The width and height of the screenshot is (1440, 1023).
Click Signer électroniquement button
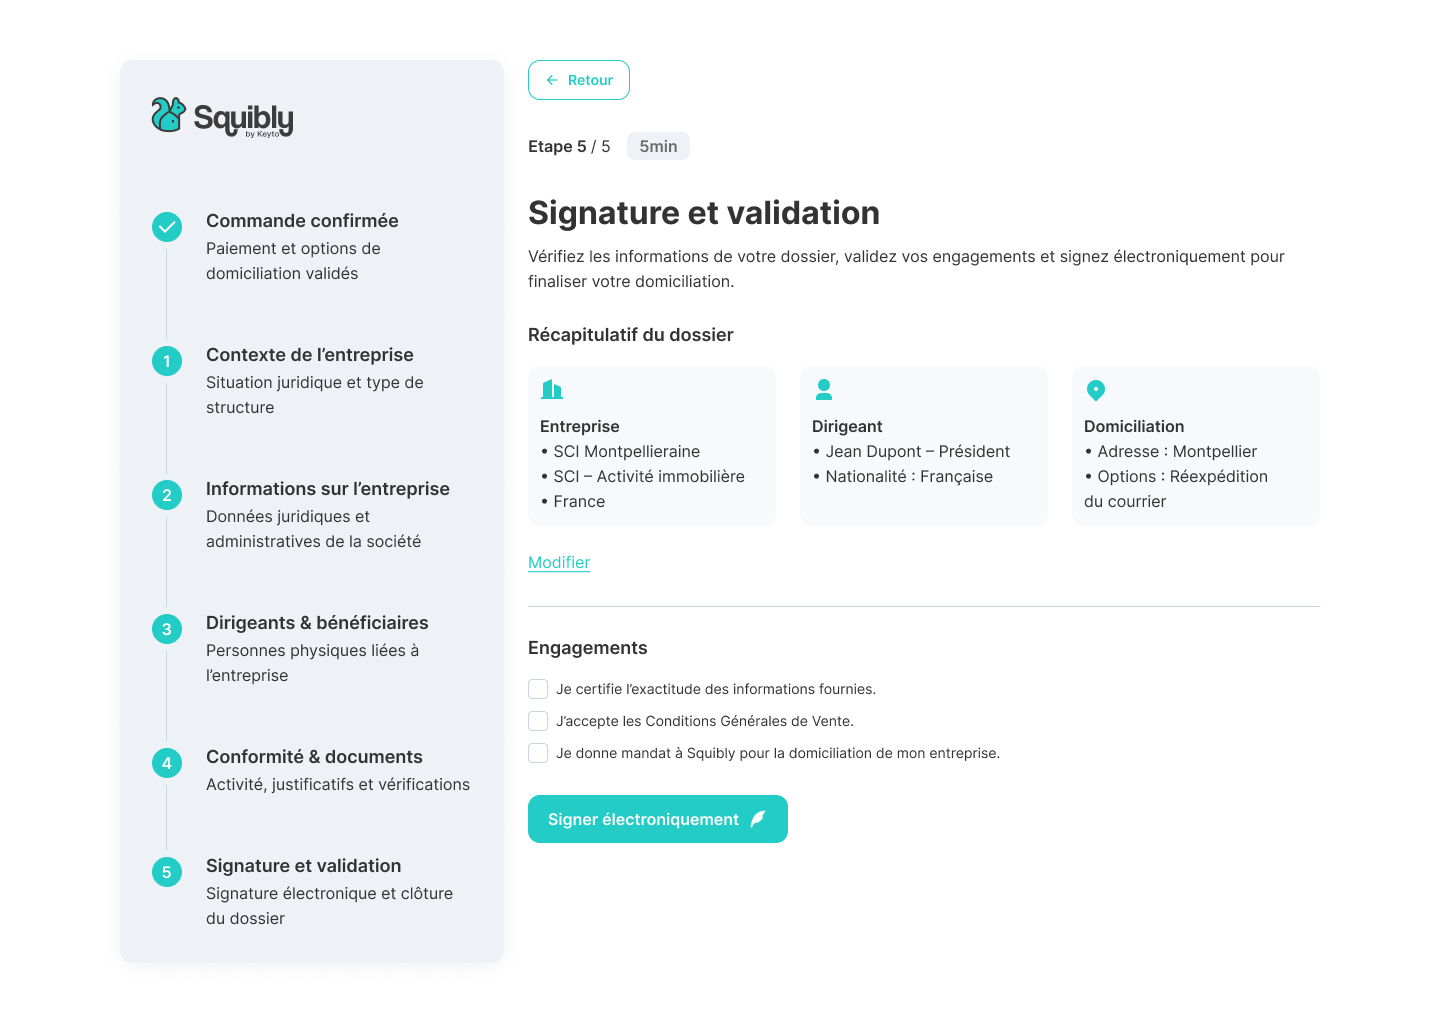tap(657, 819)
